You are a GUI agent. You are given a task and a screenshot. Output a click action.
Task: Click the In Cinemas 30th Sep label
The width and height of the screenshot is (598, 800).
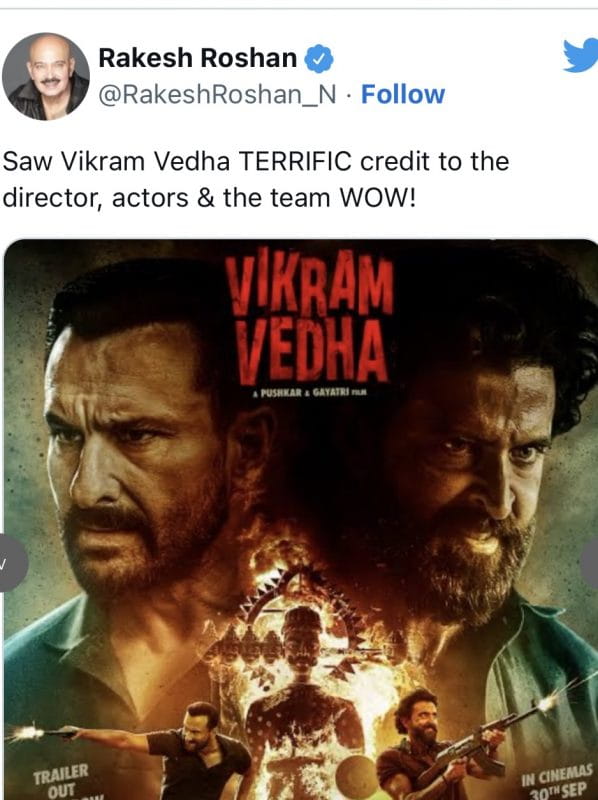pos(557,781)
